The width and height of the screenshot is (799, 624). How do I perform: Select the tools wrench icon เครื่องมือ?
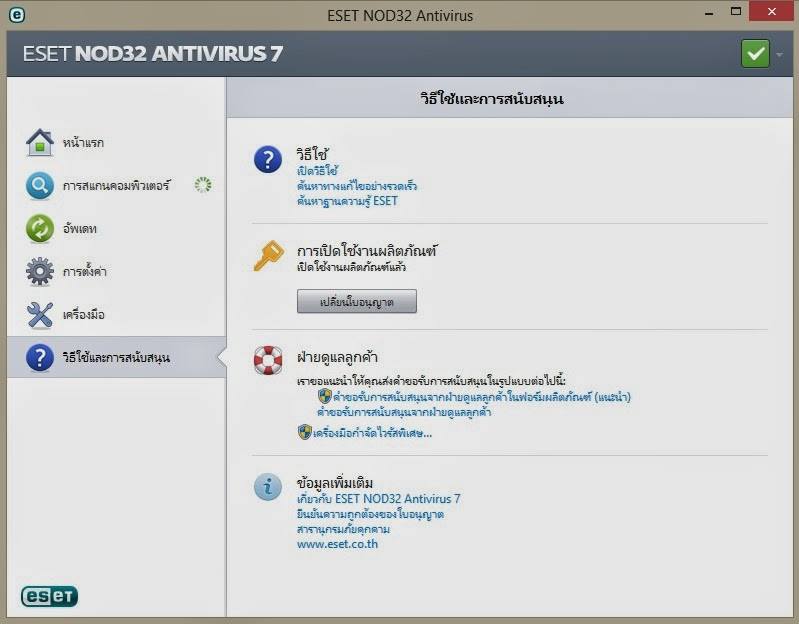(x=40, y=314)
